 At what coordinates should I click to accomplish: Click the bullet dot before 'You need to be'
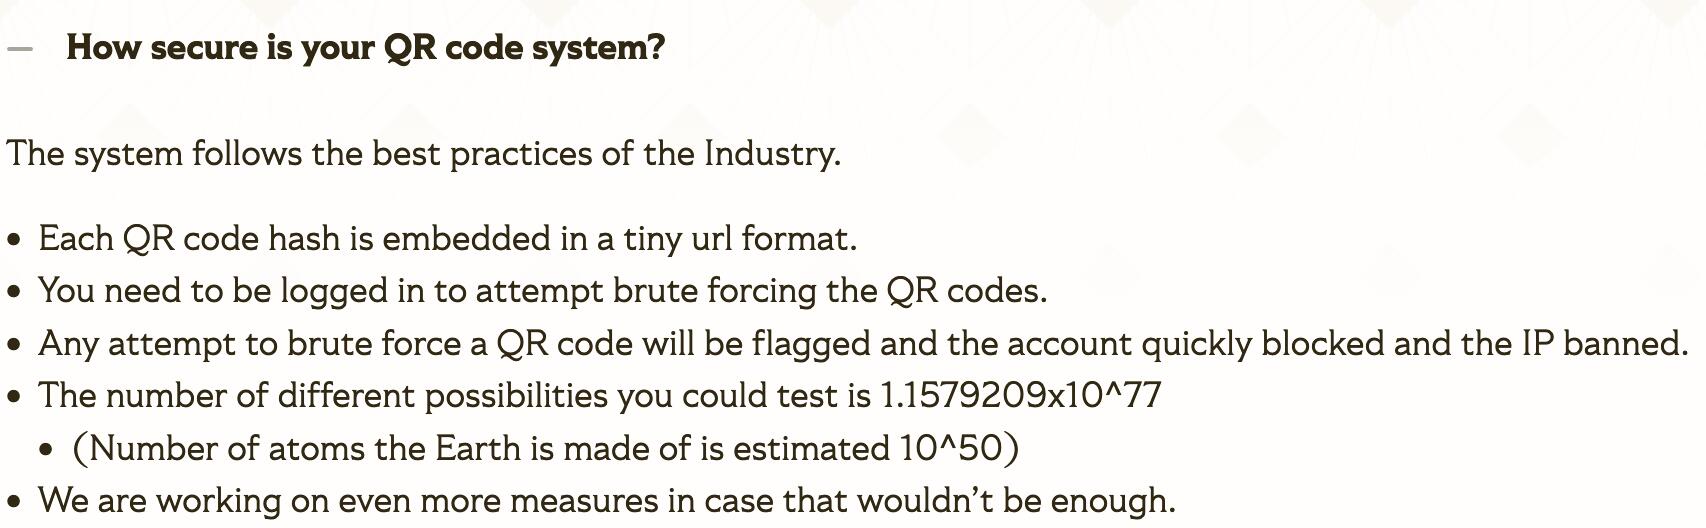coord(14,292)
